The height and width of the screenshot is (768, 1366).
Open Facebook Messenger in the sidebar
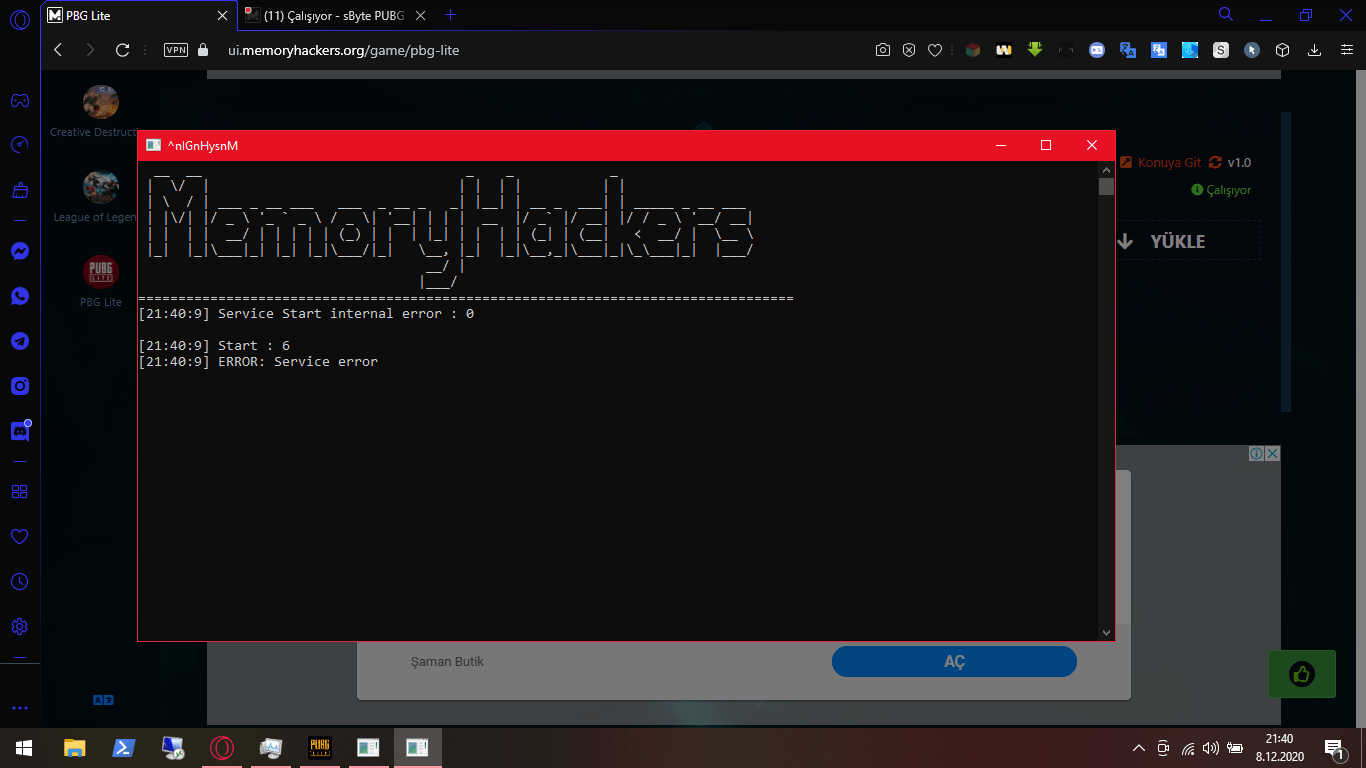[x=19, y=252]
